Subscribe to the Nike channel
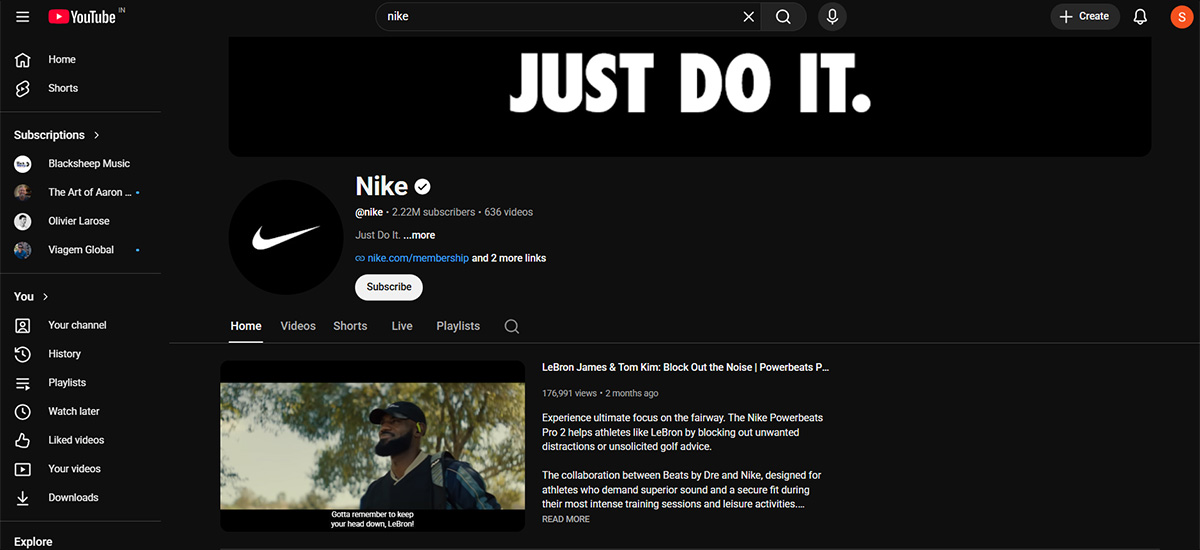This screenshot has width=1200, height=550. (x=389, y=287)
